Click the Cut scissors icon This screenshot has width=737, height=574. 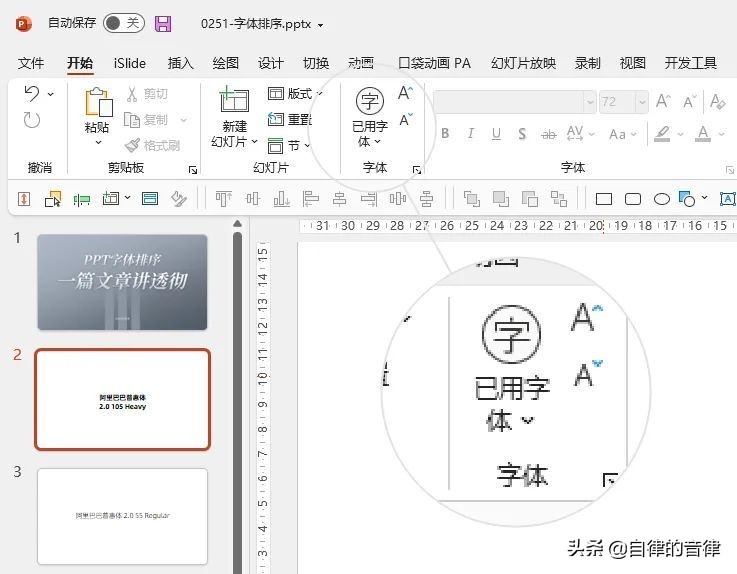pos(132,94)
